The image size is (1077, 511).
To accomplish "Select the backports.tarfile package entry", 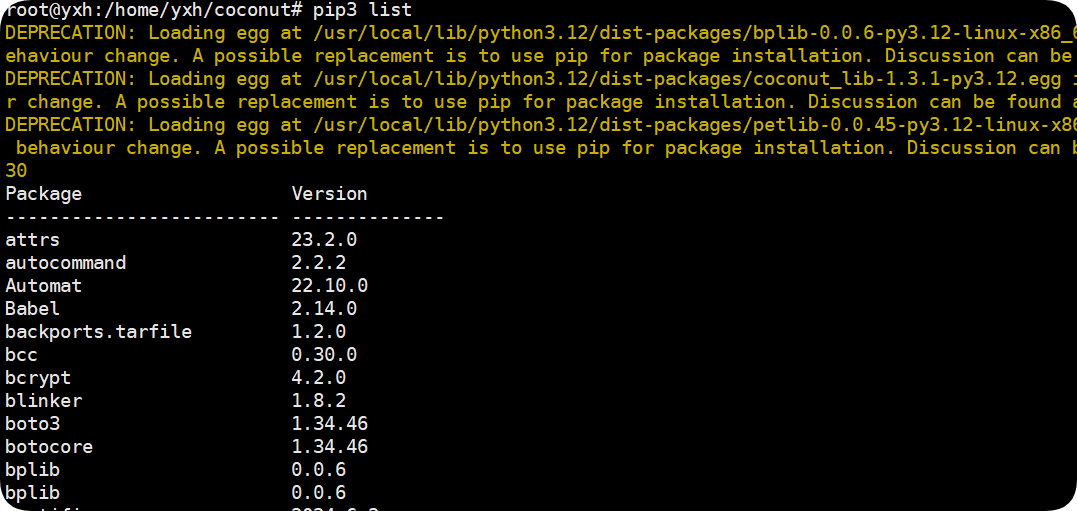I will coord(98,332).
